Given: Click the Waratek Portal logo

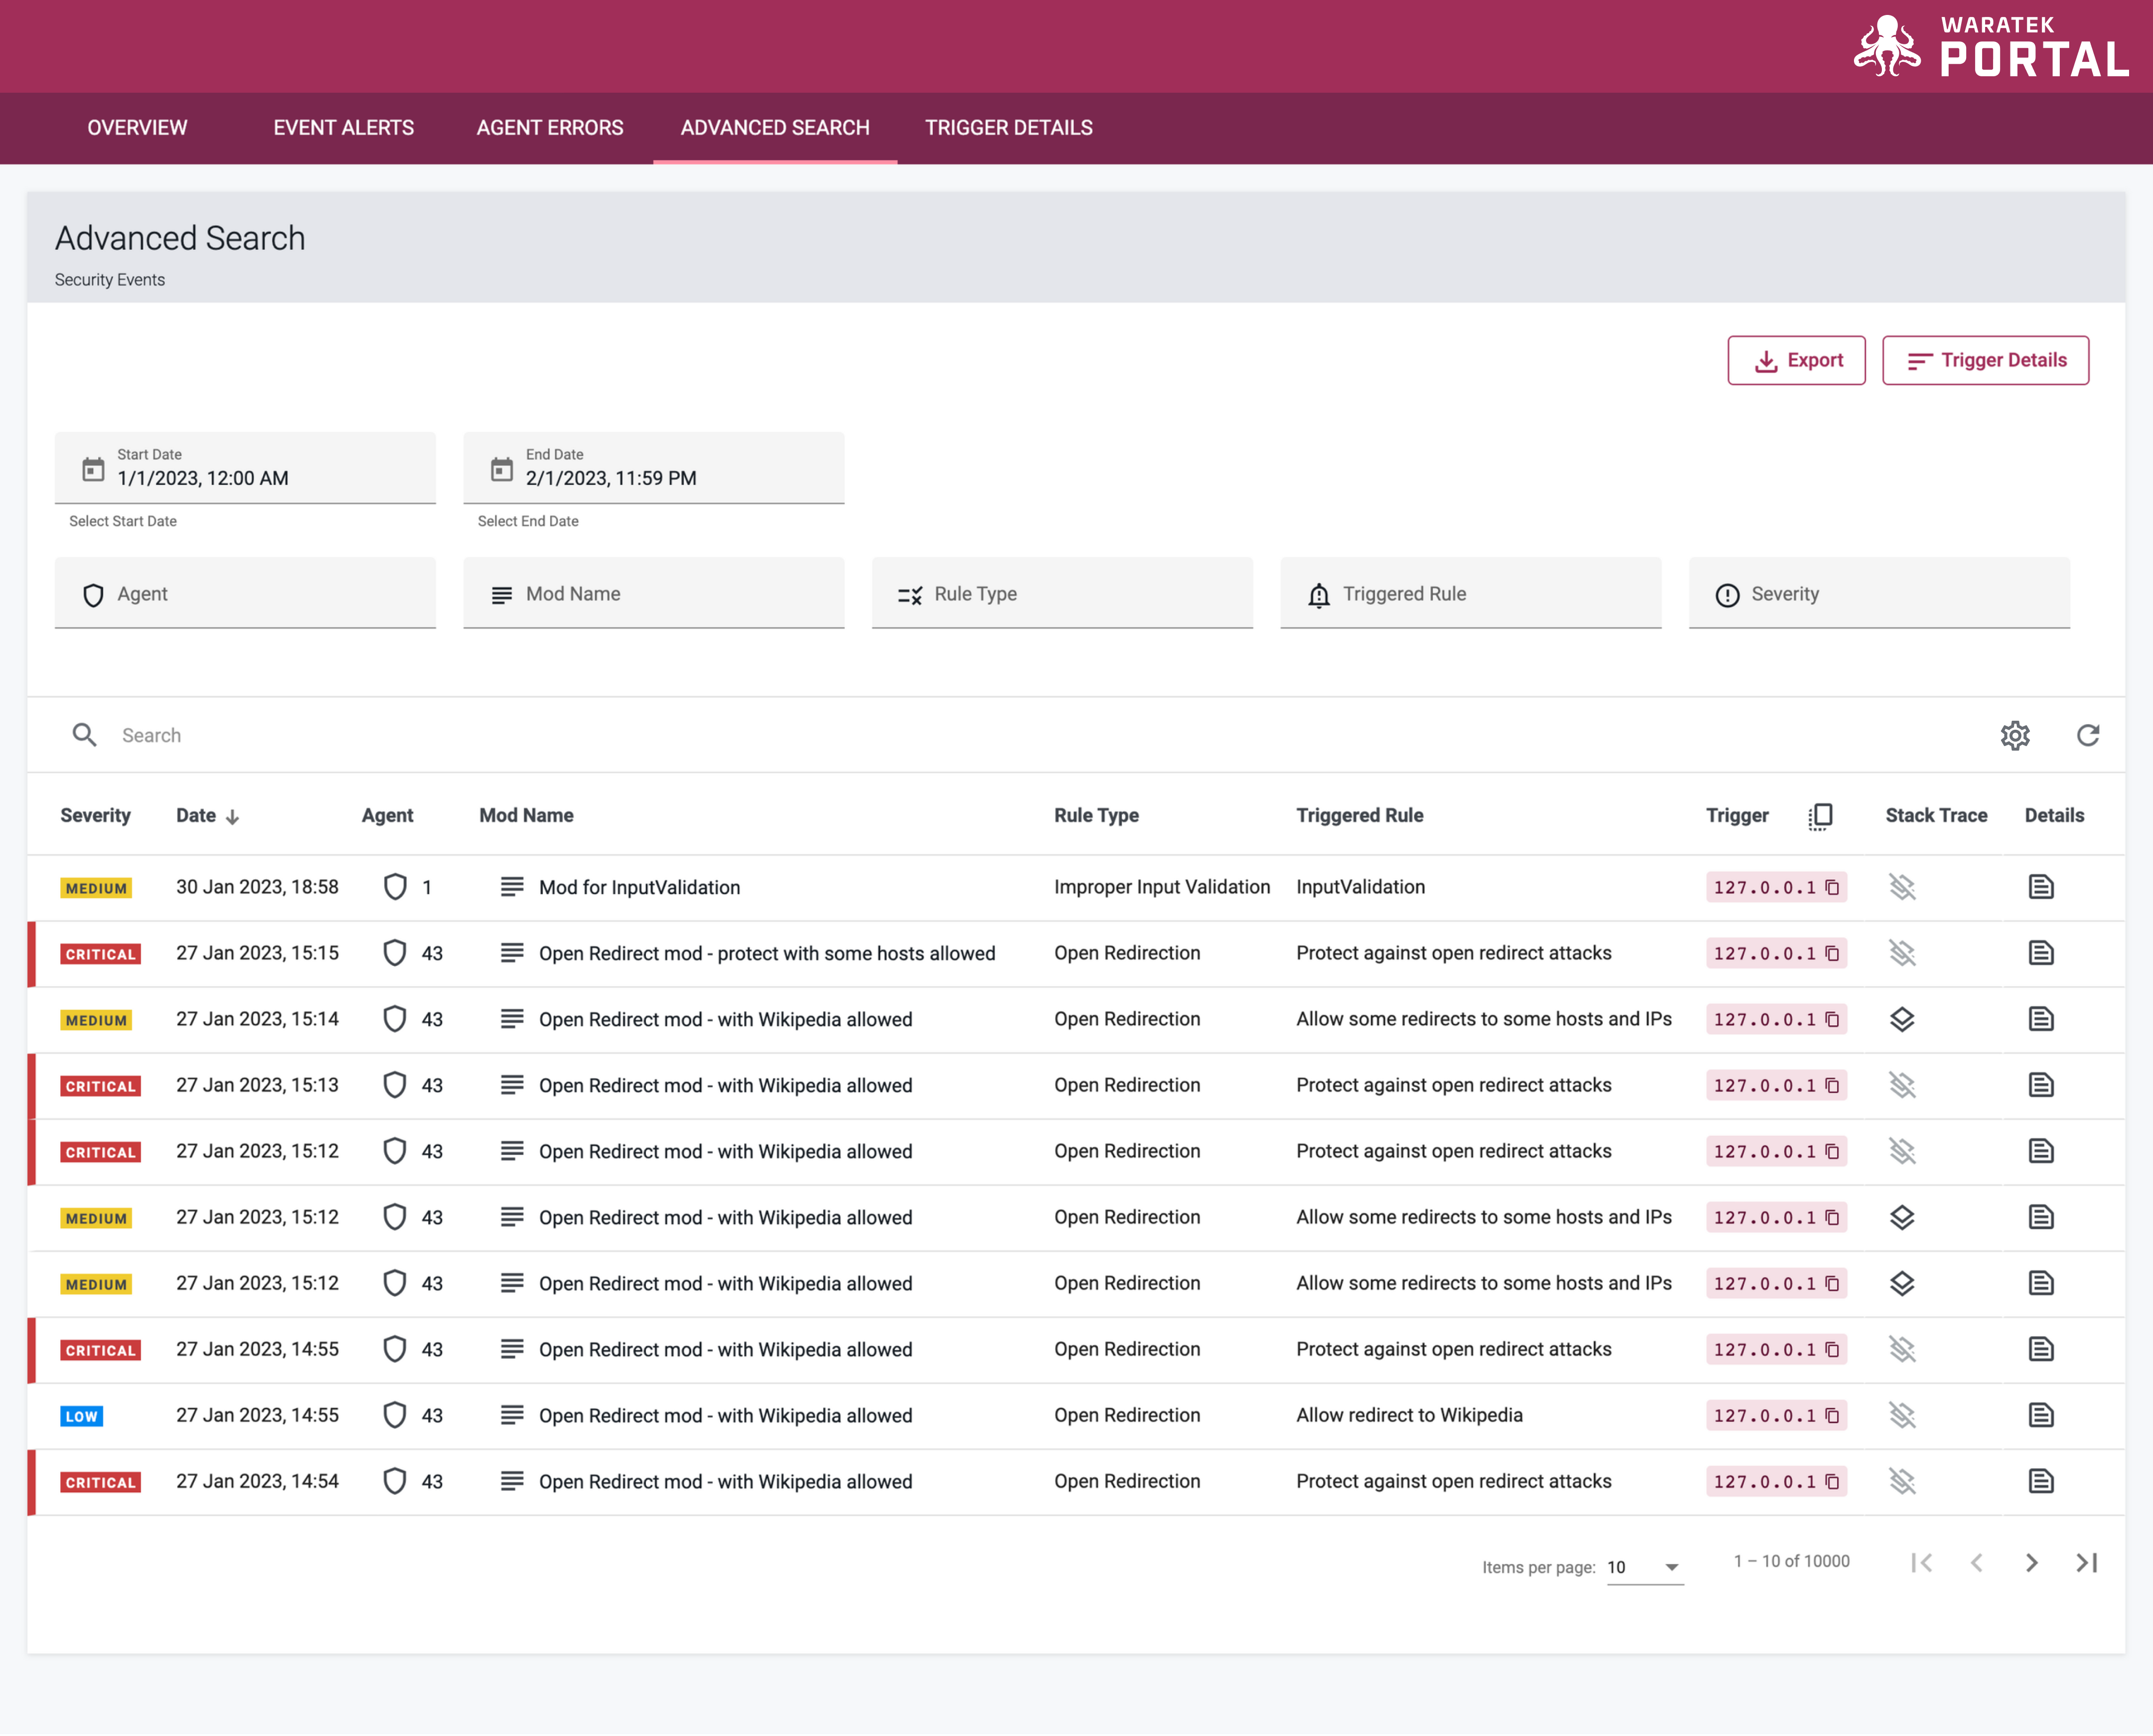Looking at the screenshot, I should [x=1990, y=47].
